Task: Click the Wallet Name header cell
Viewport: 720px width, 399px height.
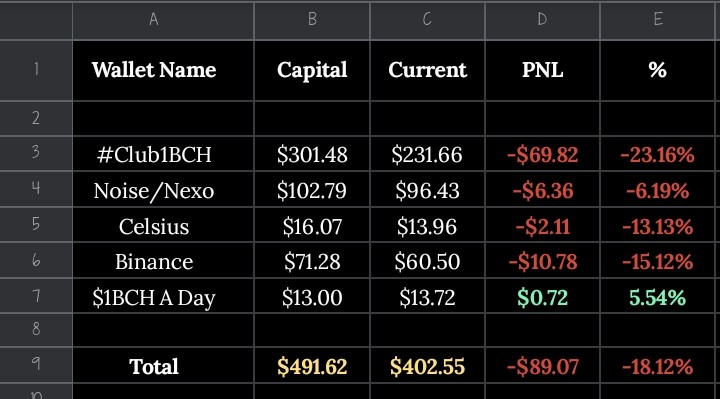Action: coord(163,70)
